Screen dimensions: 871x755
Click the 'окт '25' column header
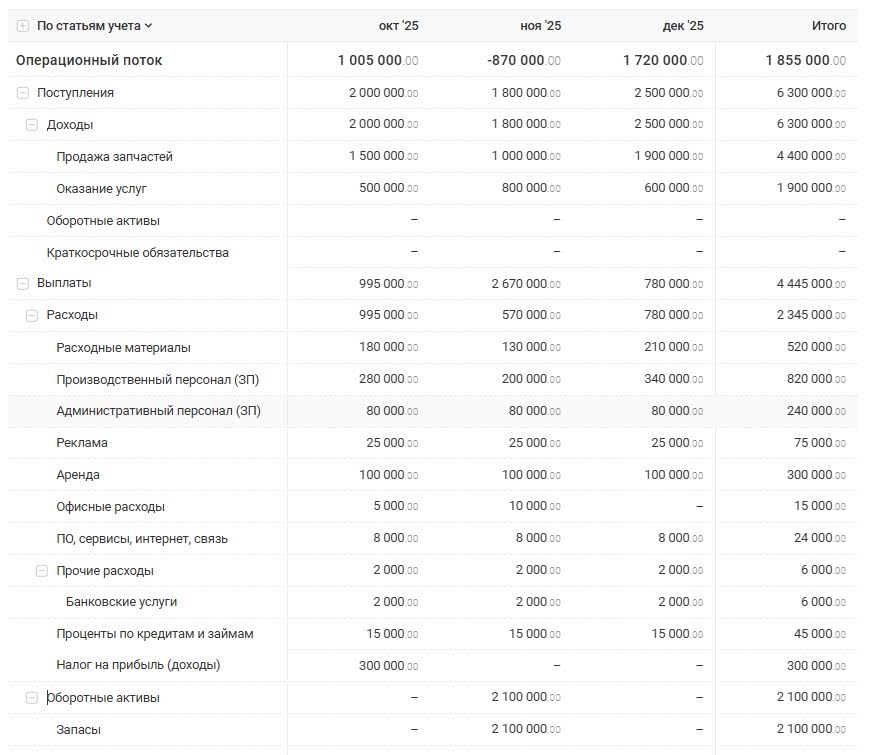pos(398,26)
